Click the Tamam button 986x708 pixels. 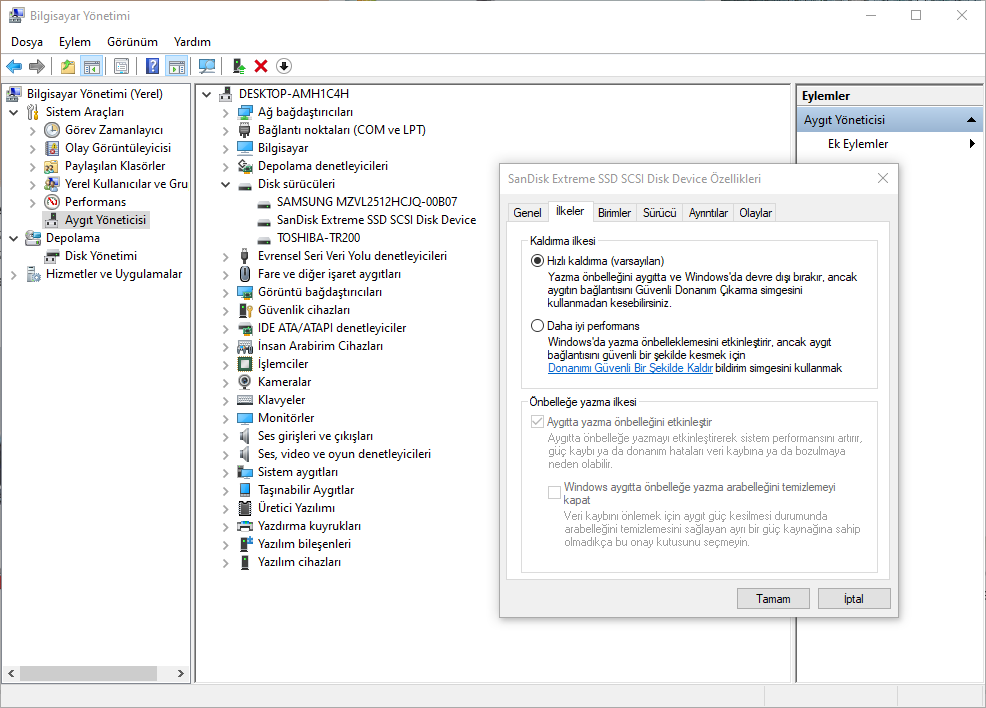pos(772,599)
